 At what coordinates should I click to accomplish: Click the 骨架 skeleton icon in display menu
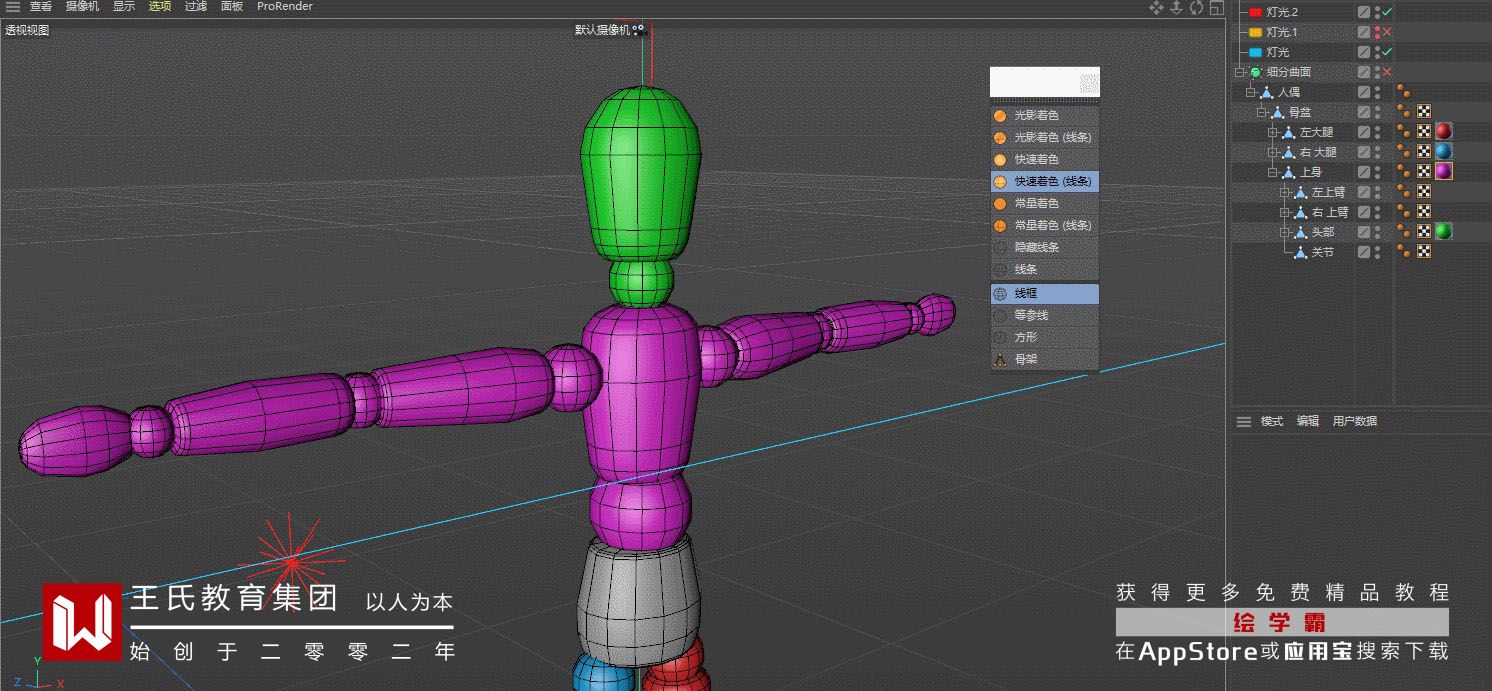(x=1000, y=359)
